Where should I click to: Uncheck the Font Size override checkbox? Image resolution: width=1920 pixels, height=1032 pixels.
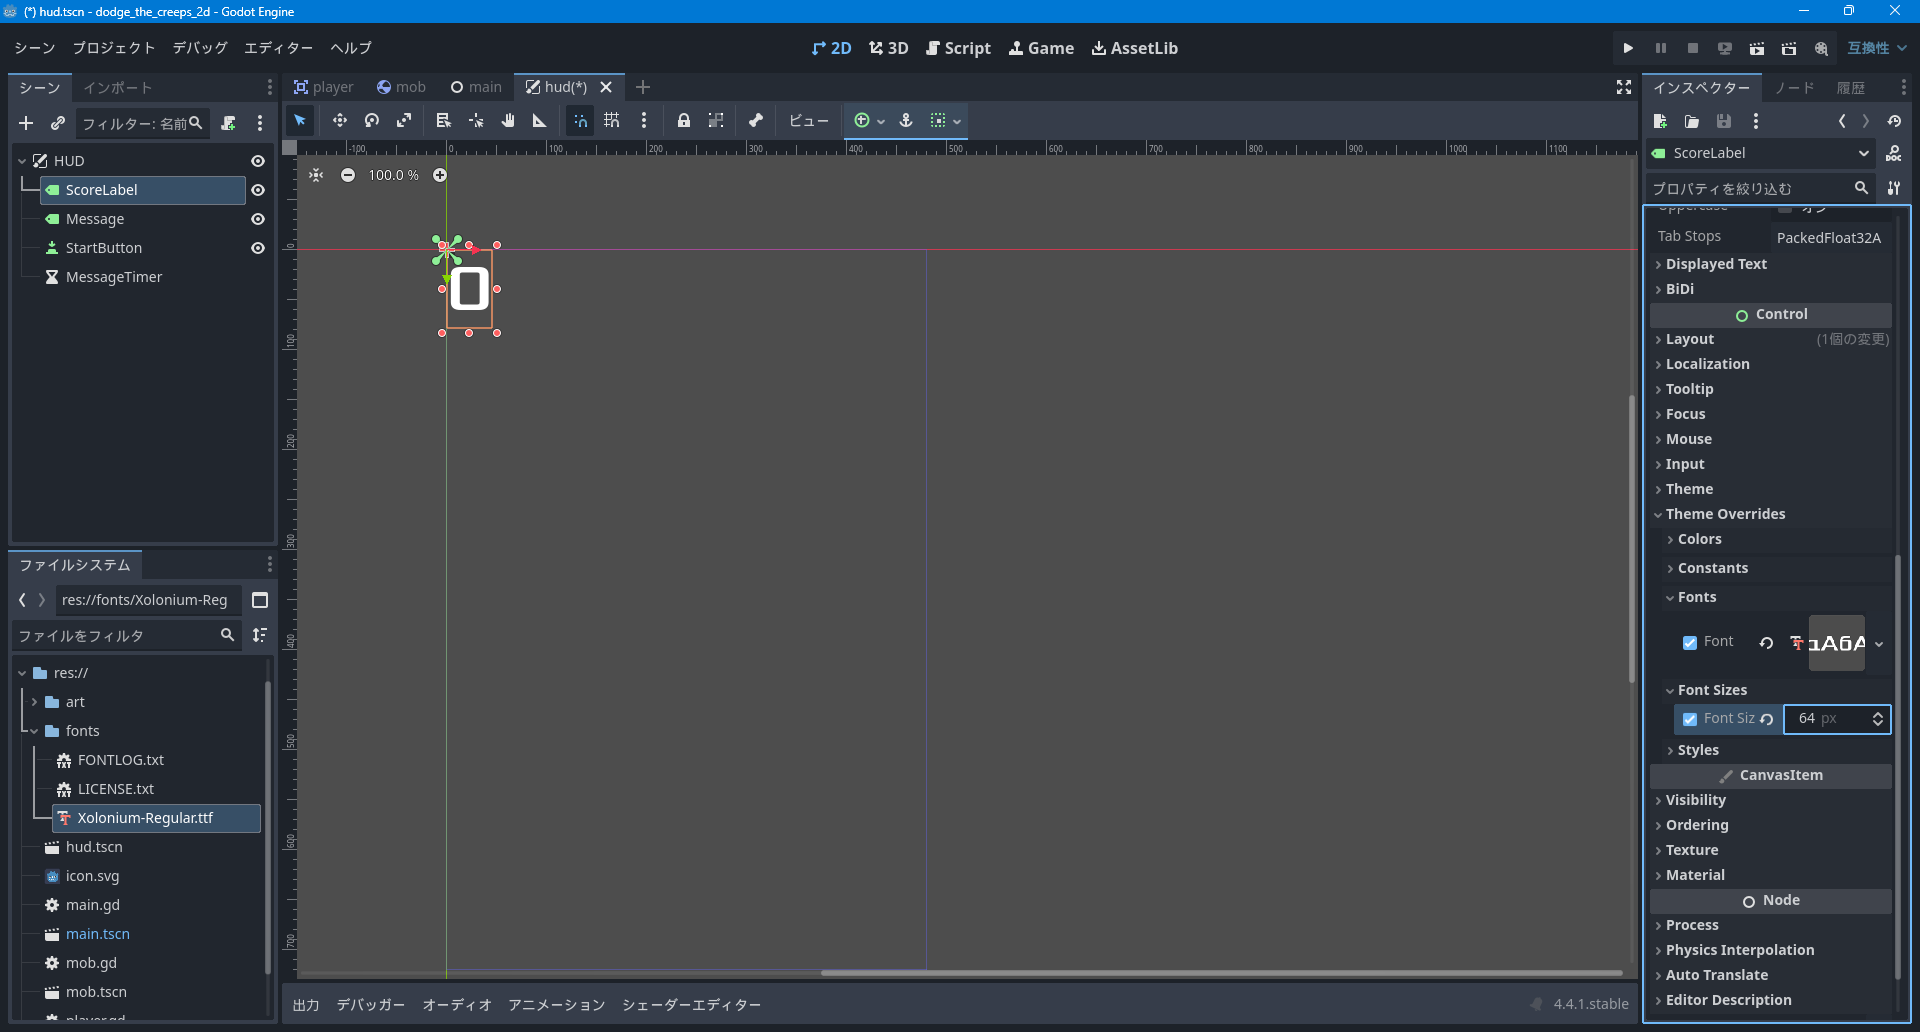coord(1690,719)
